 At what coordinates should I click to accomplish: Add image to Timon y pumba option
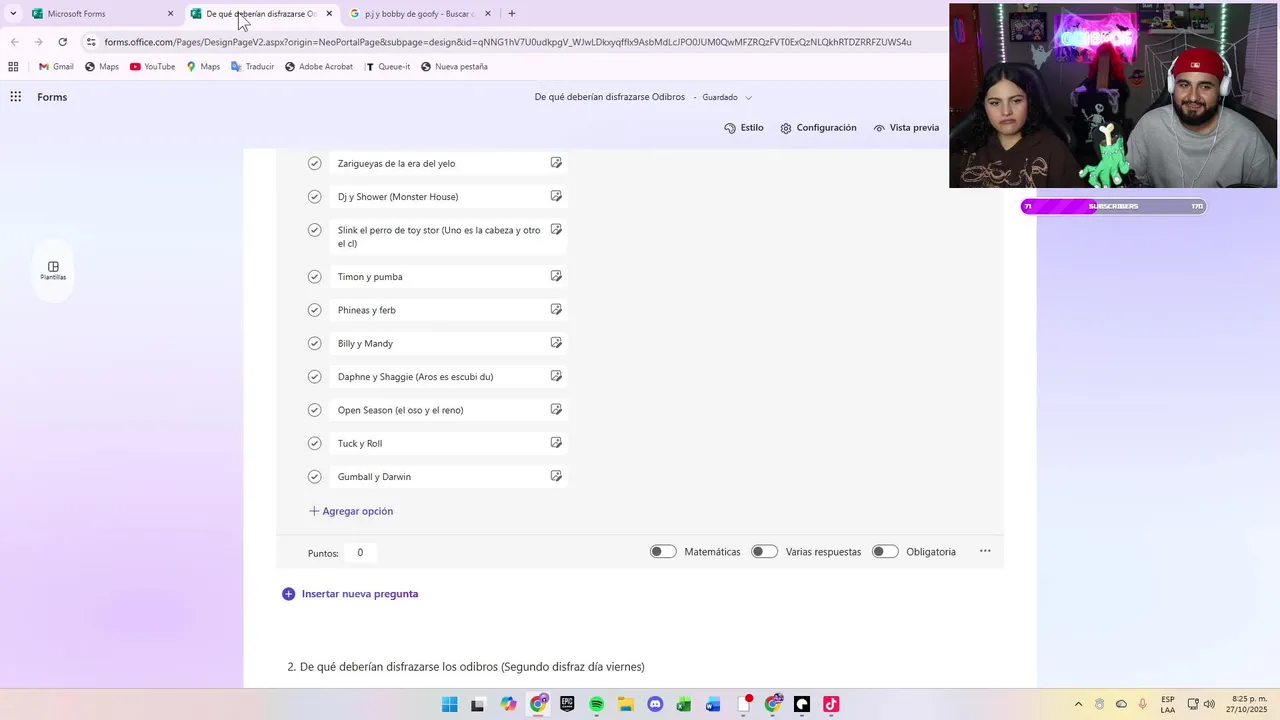[556, 276]
